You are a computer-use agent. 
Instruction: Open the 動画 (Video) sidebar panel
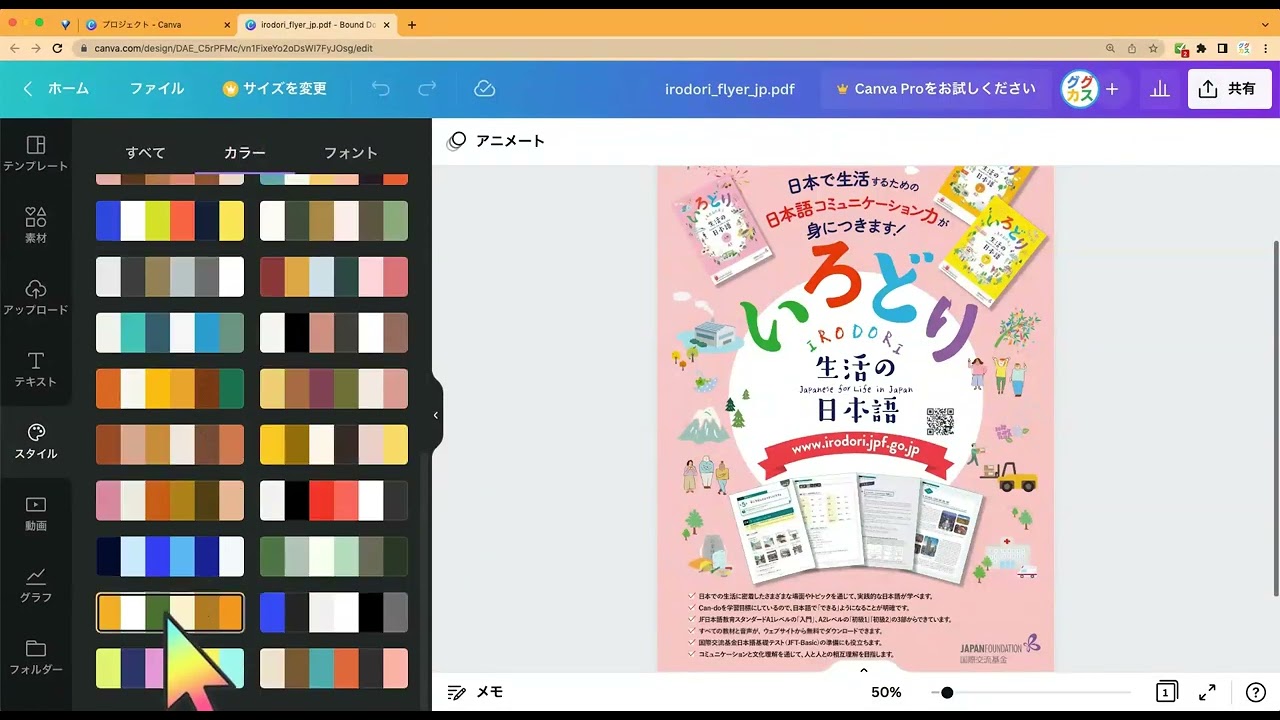pos(35,513)
